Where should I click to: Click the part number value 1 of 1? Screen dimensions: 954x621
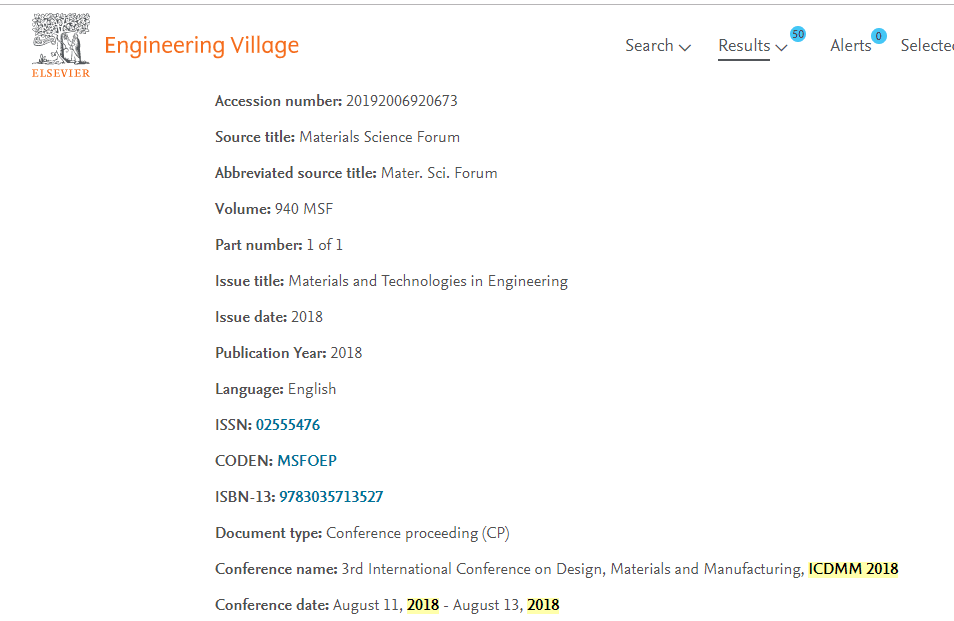click(x=324, y=245)
